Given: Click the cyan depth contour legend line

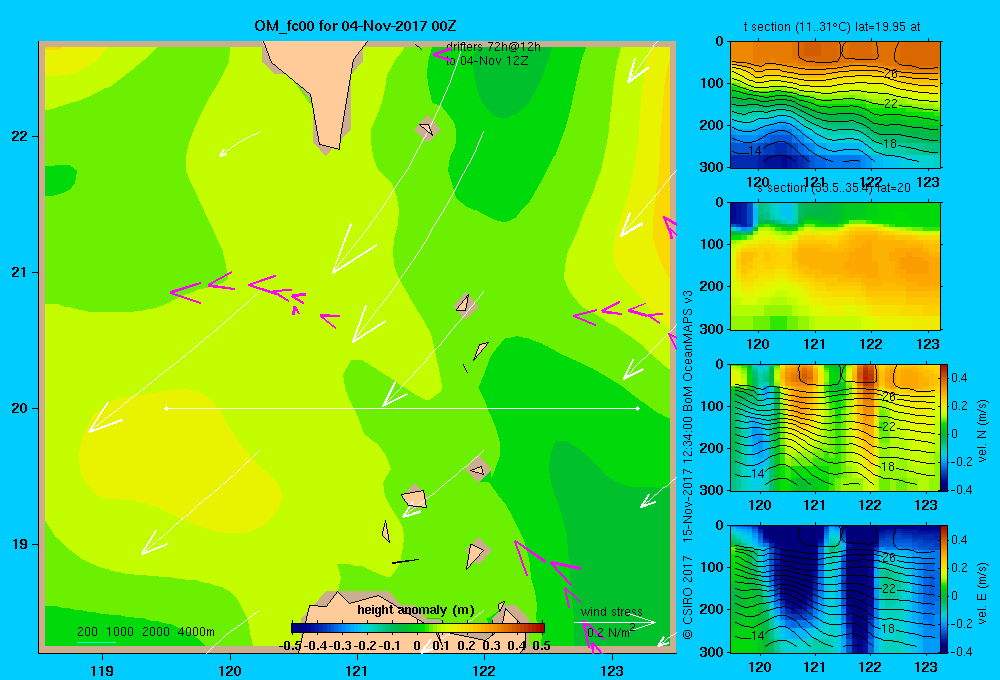Looking at the screenshot, I should pos(96,642).
